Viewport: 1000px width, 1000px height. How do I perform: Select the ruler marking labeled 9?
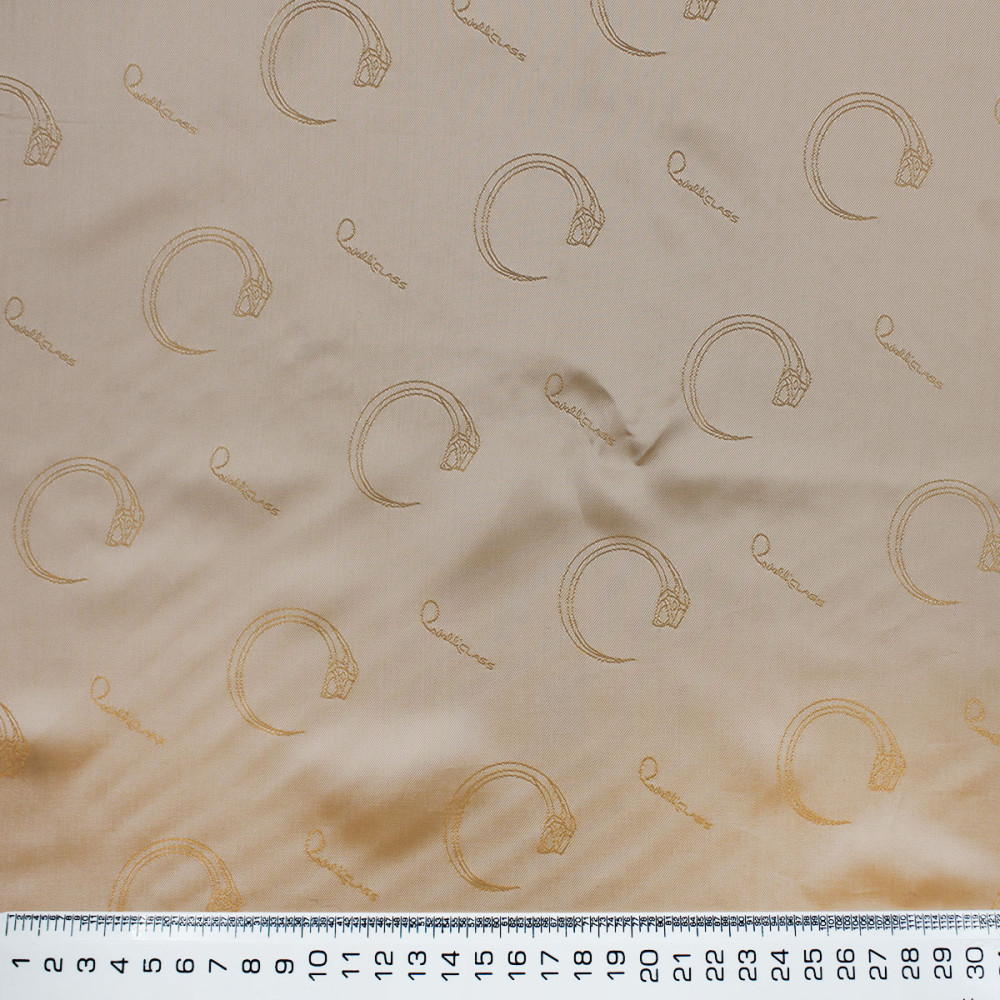(x=285, y=964)
